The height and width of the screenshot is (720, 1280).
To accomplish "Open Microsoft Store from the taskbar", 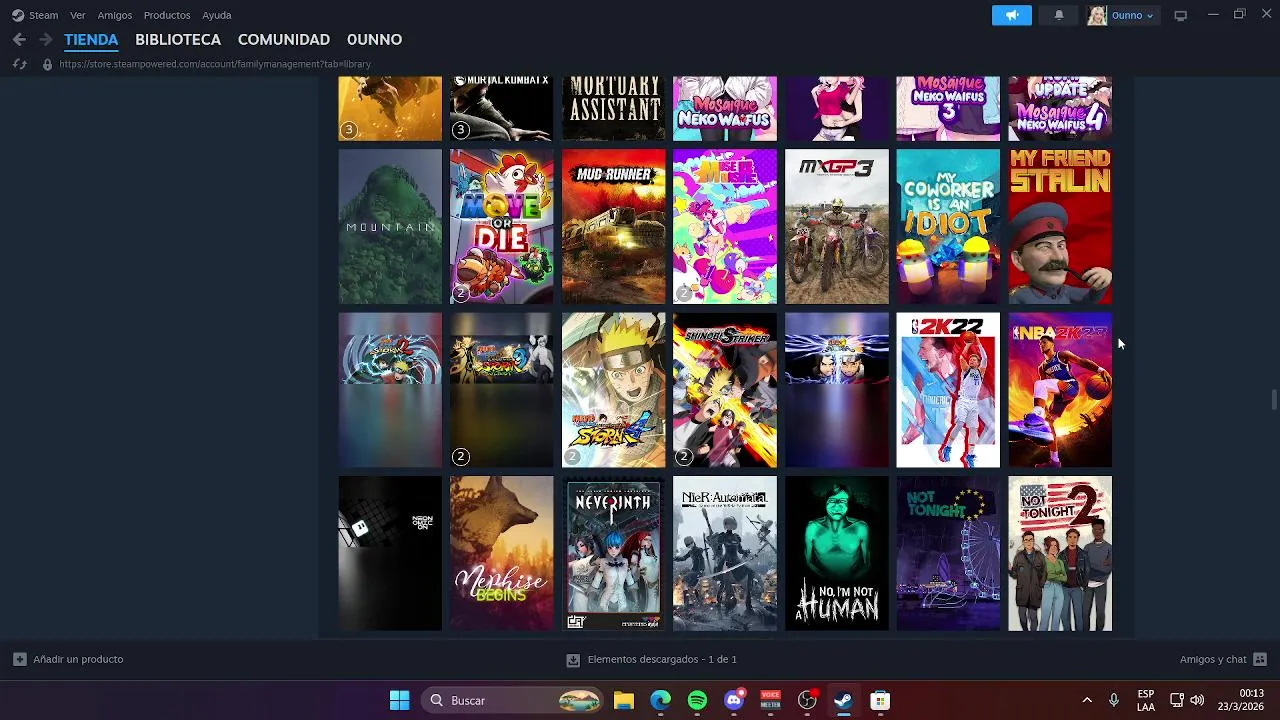I will pos(880,700).
